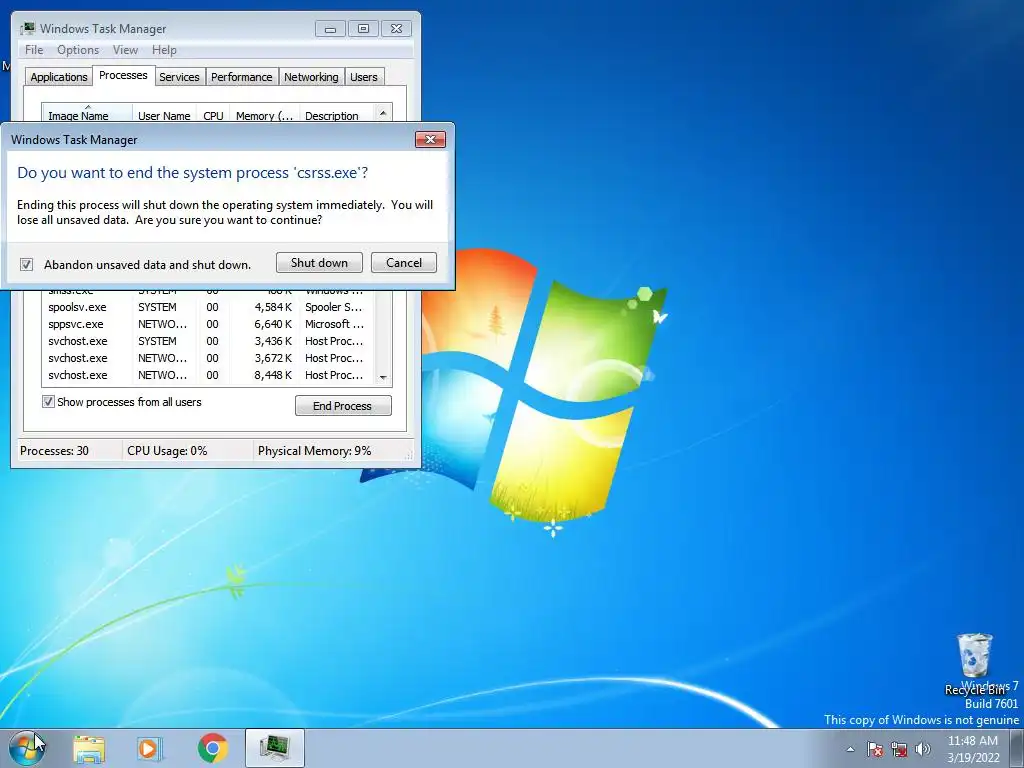Click the Action Center flag icon

click(875, 749)
